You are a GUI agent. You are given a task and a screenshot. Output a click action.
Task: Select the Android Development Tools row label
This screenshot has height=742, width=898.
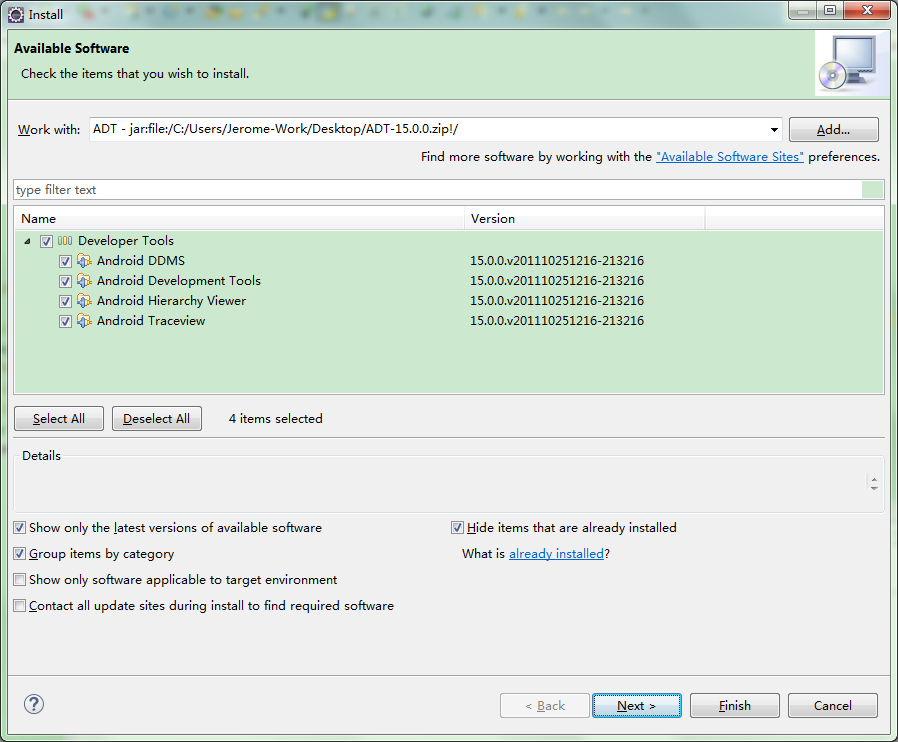[179, 281]
